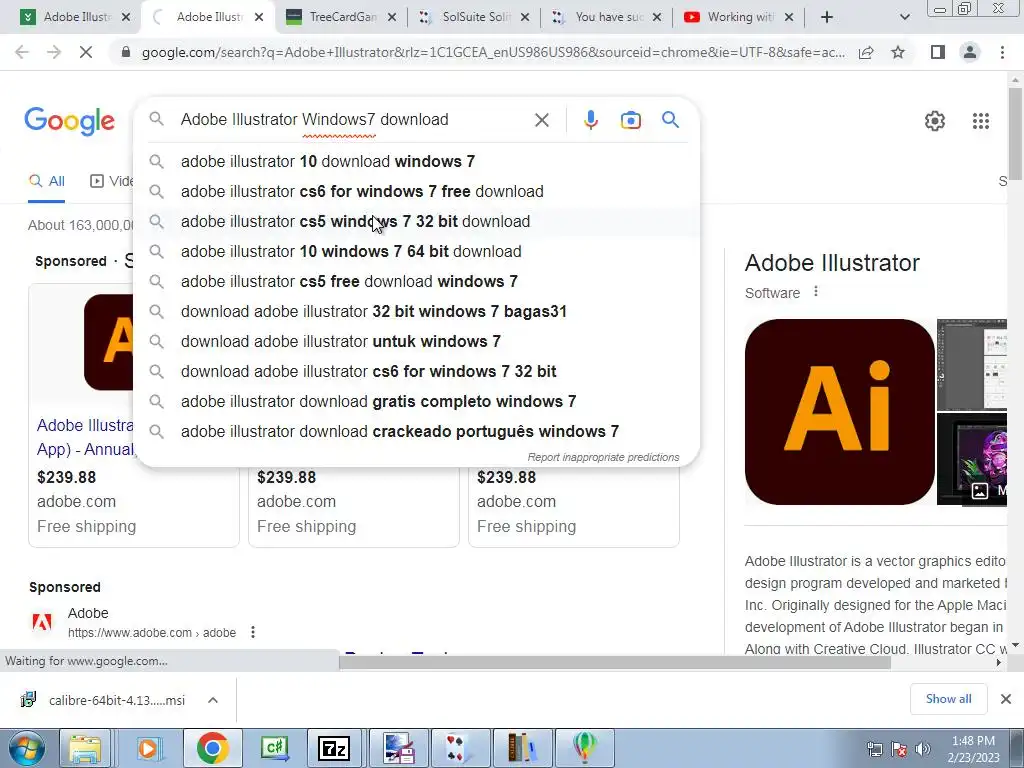This screenshot has width=1024, height=768.
Task: Open the Google apps grid
Action: click(x=980, y=121)
